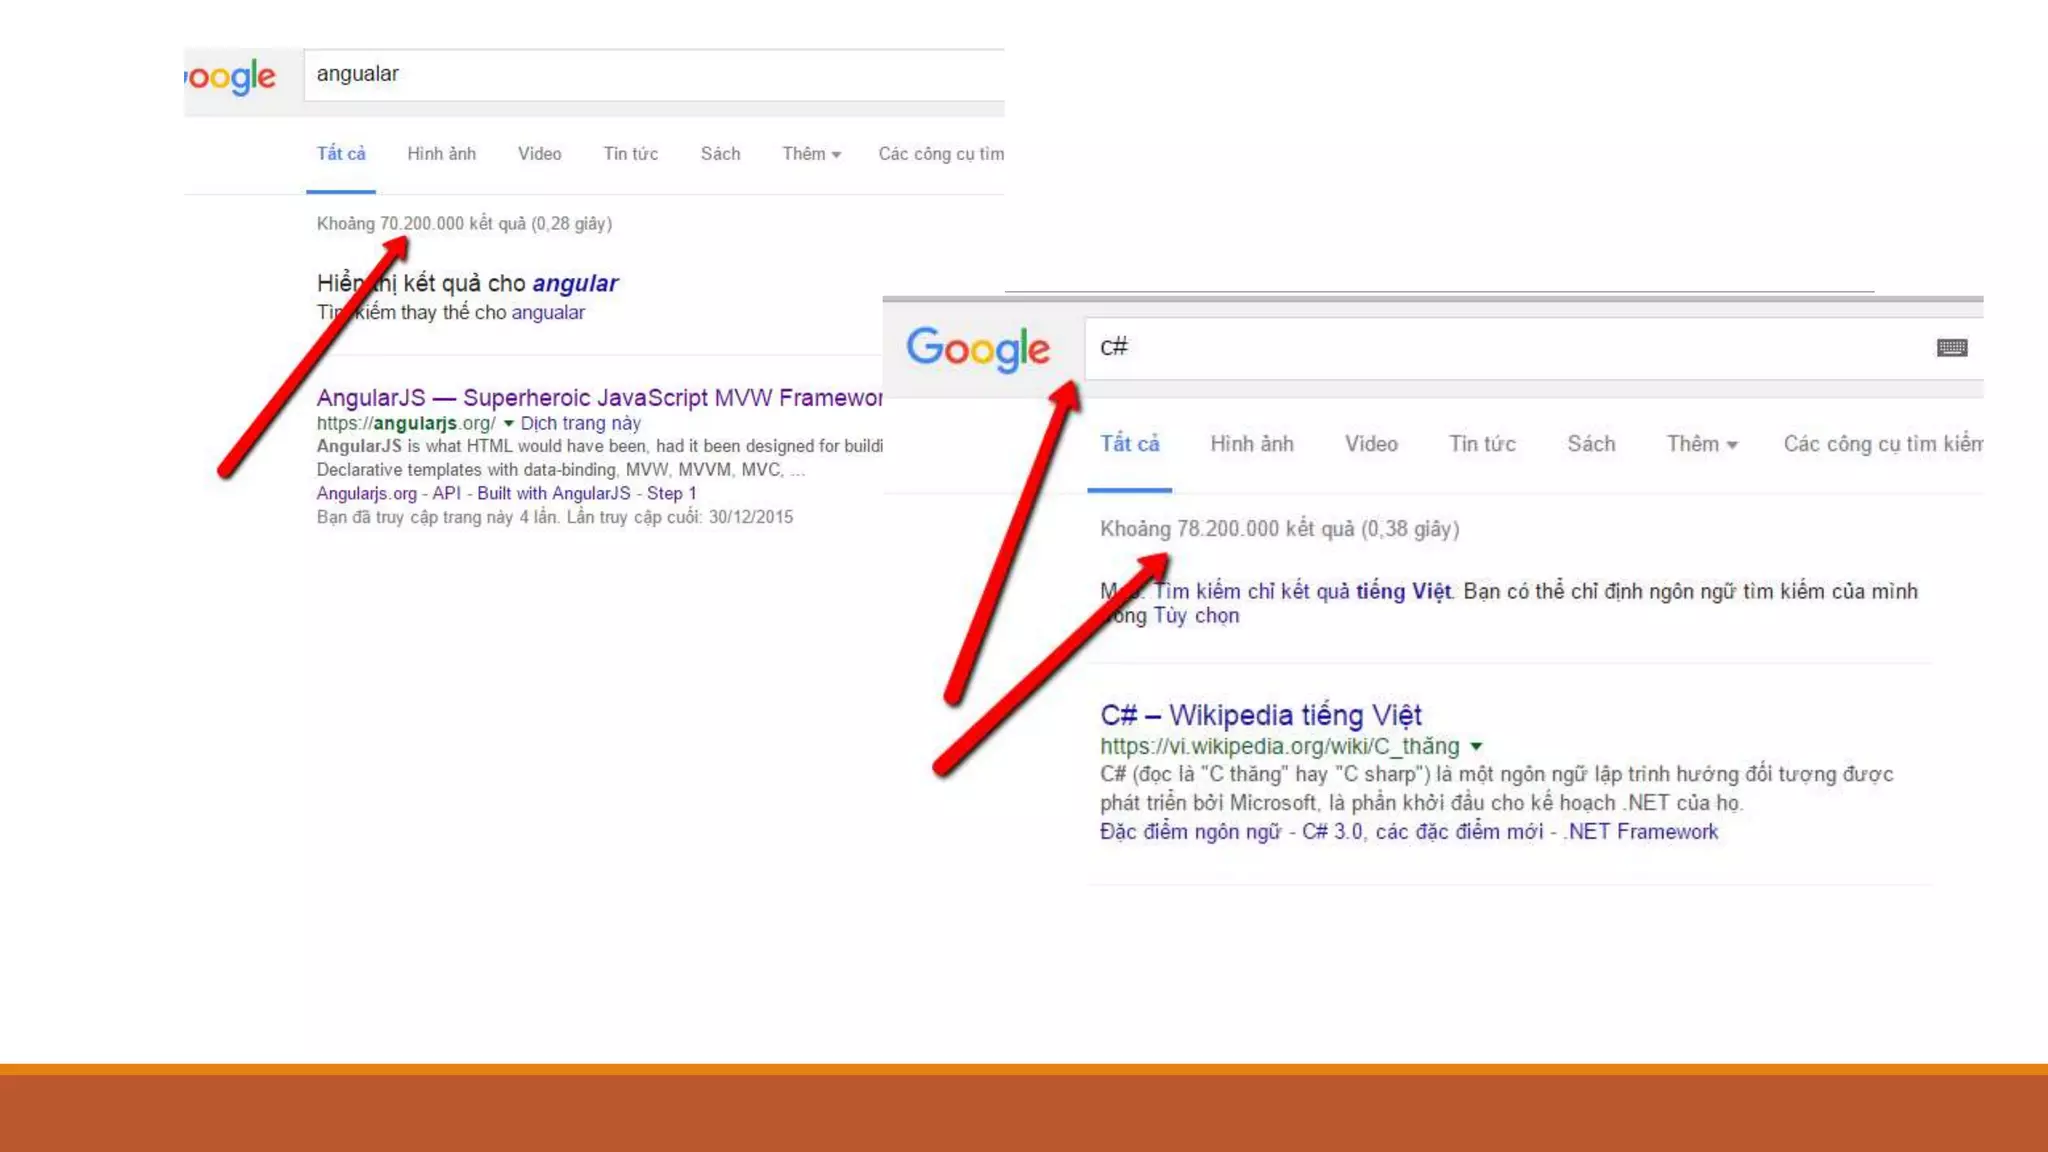The height and width of the screenshot is (1152, 2048).
Task: Switch to Hình ảnh tab in C# results
Action: pos(1251,444)
